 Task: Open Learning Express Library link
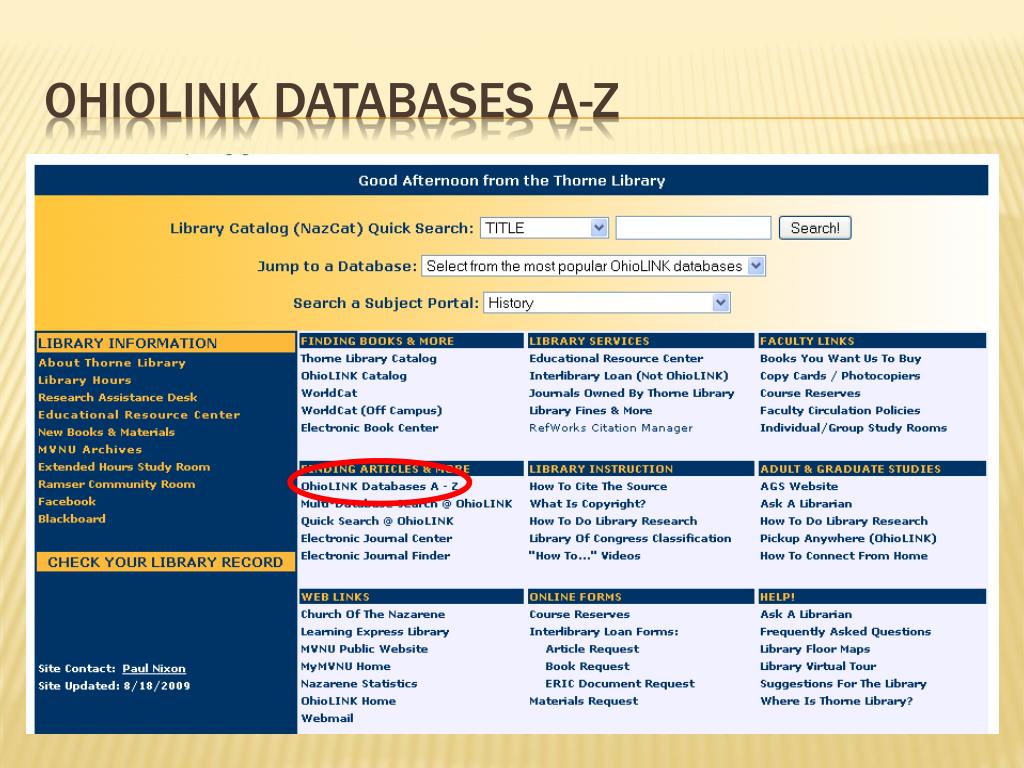tap(374, 632)
